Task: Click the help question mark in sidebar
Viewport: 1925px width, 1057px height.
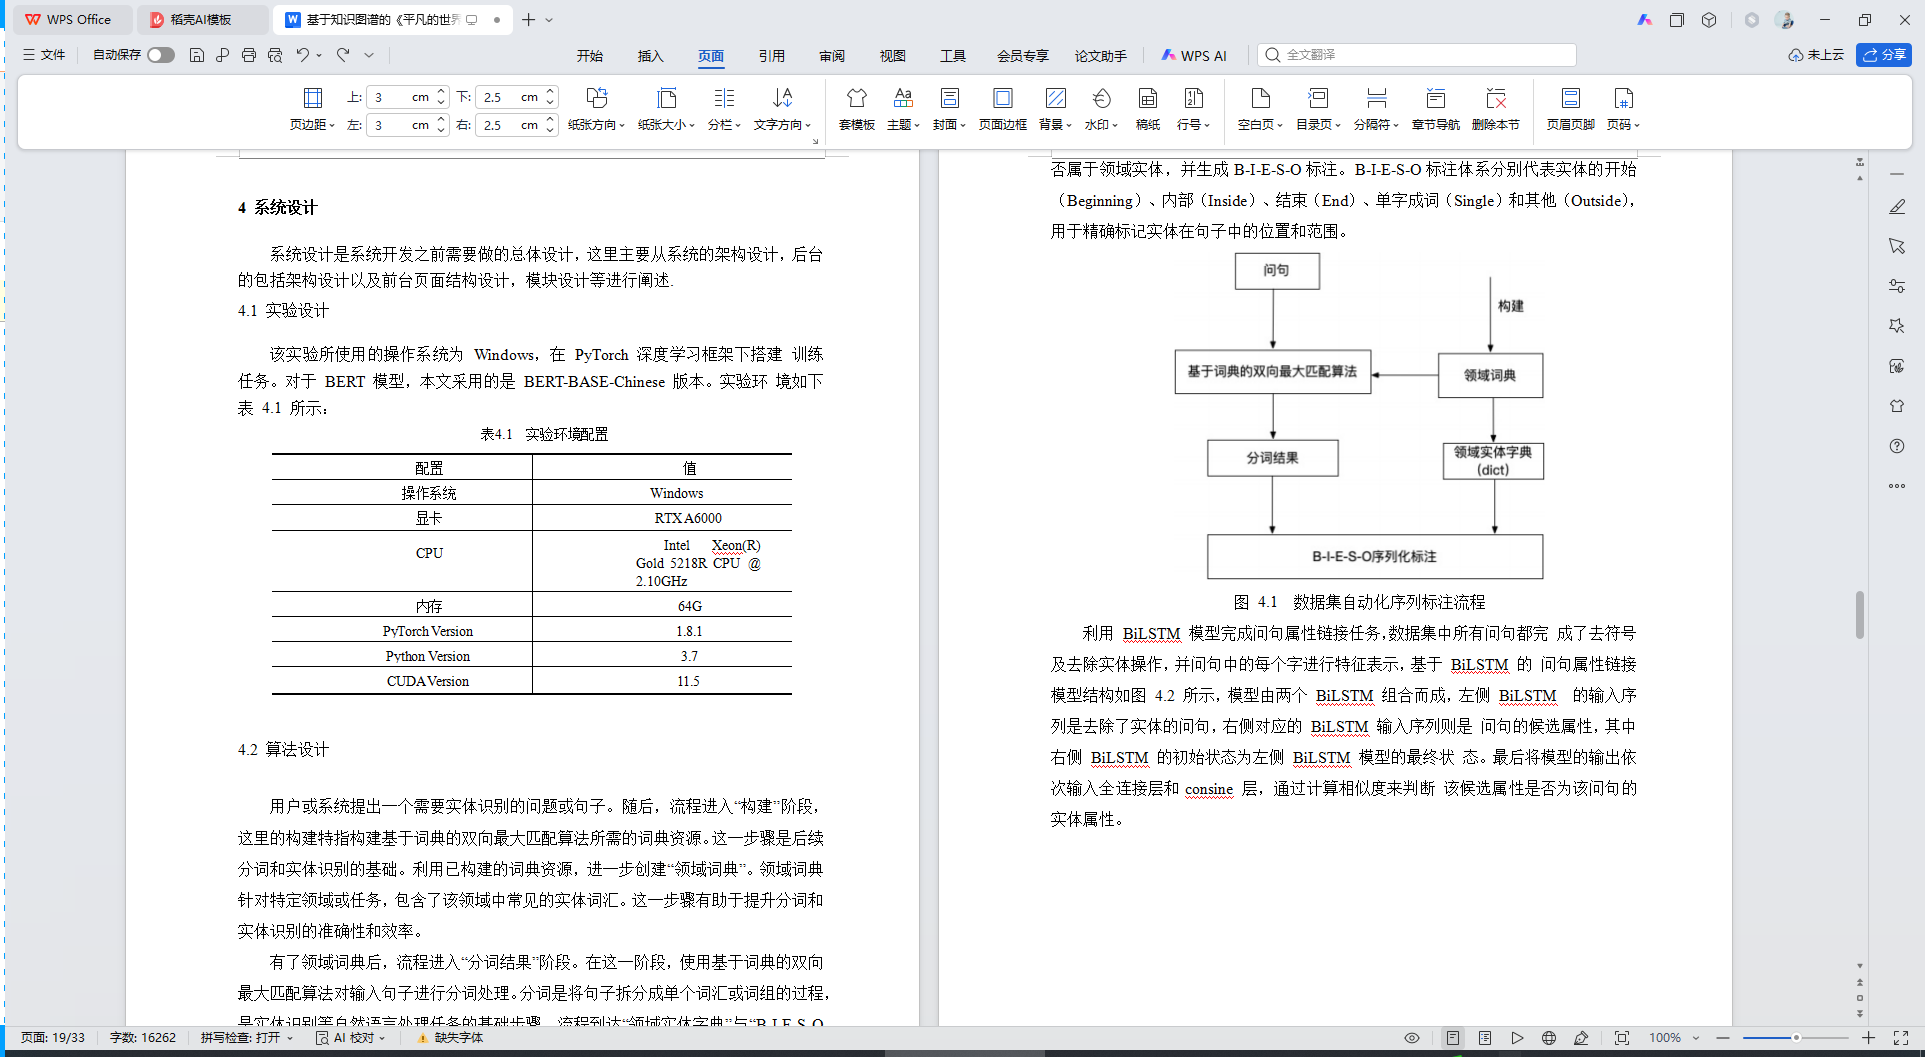Action: tap(1897, 446)
